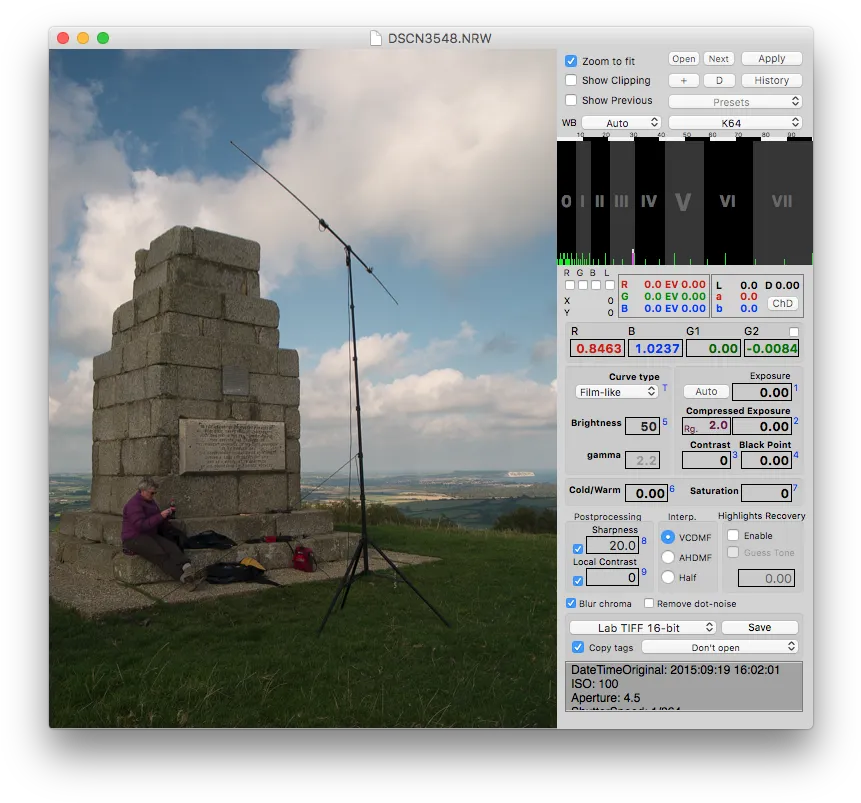Click the Highlights Recovery 0.00 field

(x=766, y=578)
